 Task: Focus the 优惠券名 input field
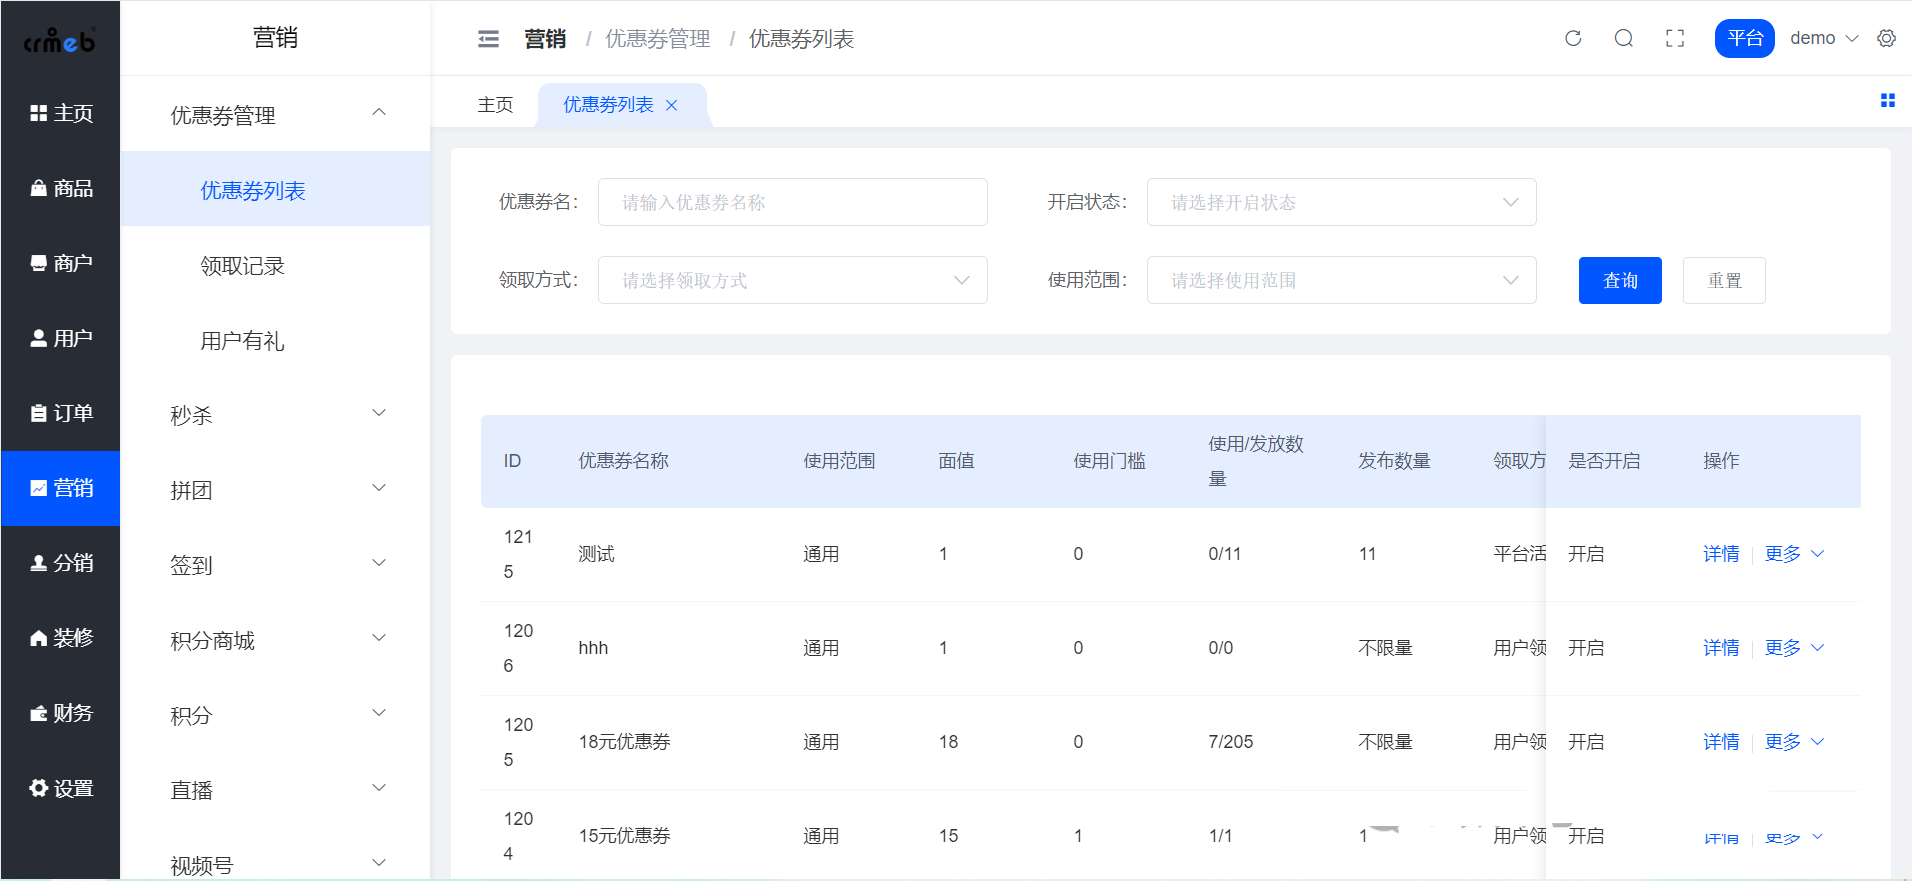pyautogui.click(x=792, y=202)
